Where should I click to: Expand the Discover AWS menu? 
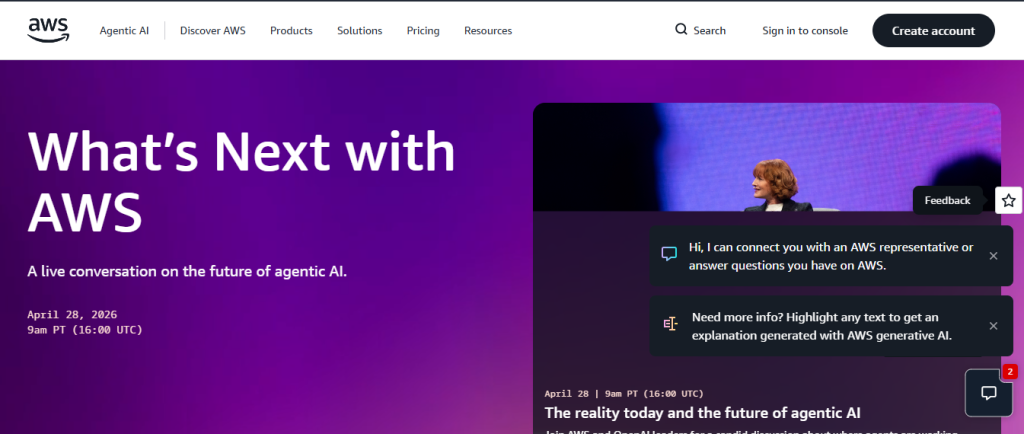212,31
